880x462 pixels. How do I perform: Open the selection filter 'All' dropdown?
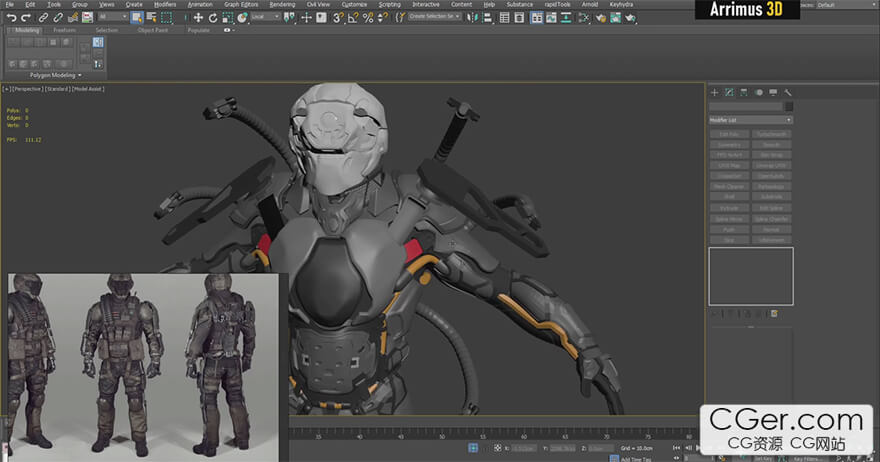coord(112,17)
